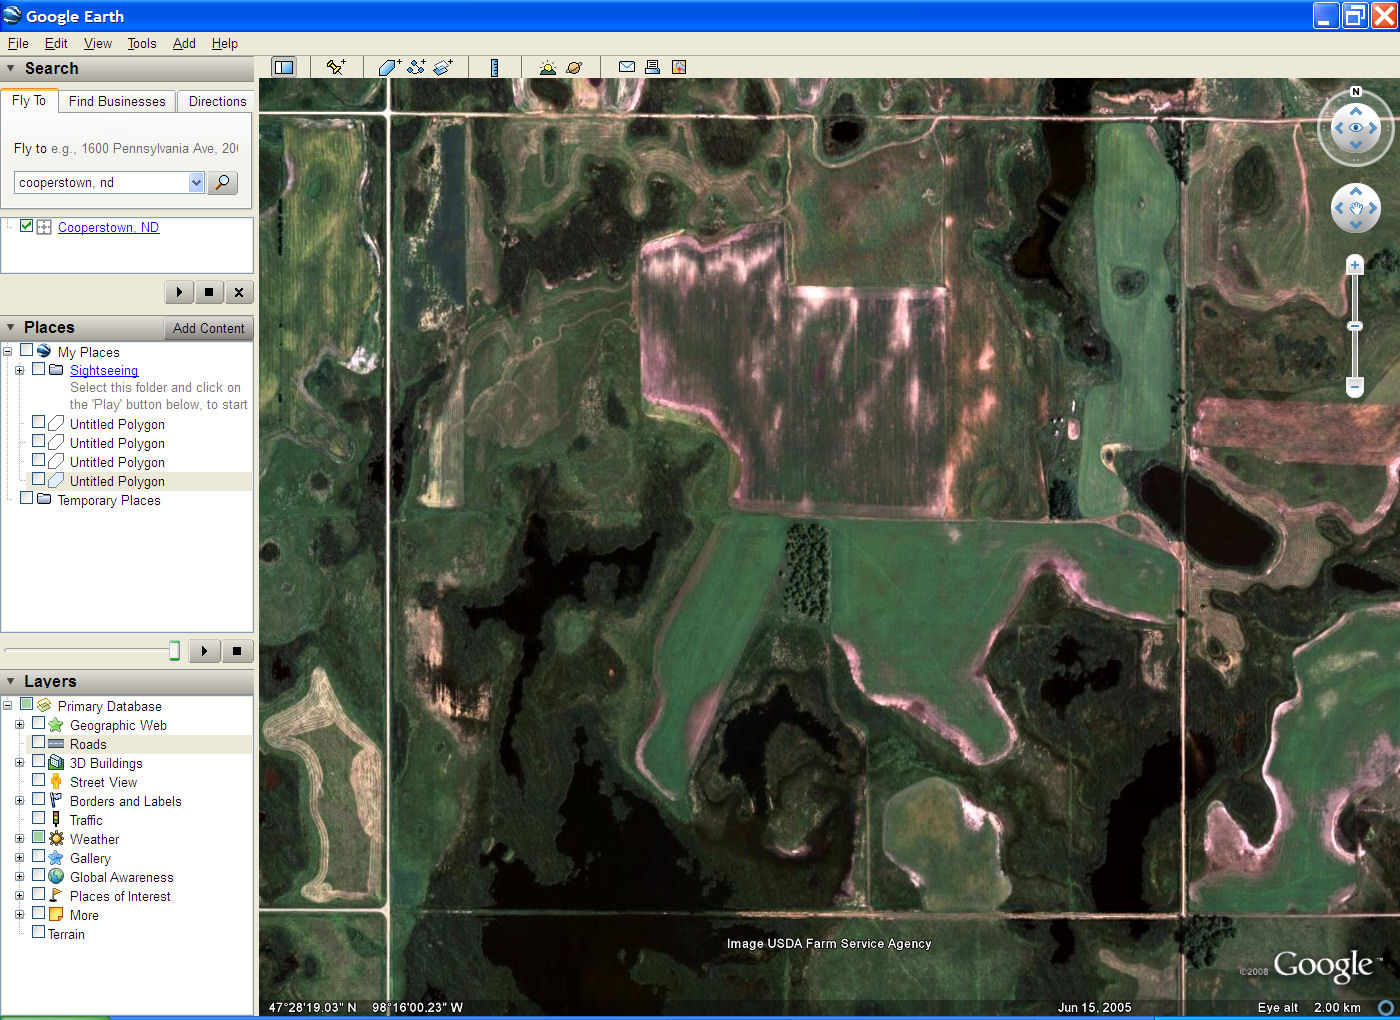Screen dimensions: 1400x1020
Task: Select the Places of Interest layer row
Action: coord(120,896)
